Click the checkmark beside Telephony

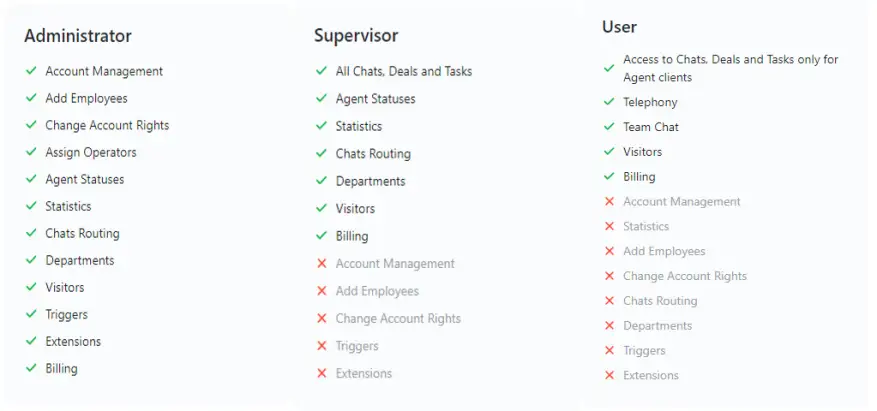click(609, 102)
